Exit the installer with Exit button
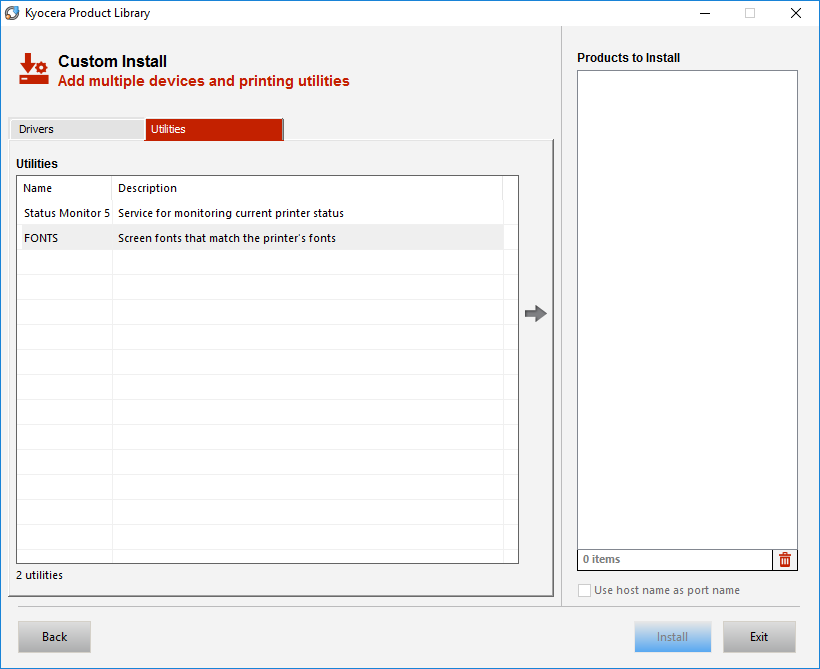The width and height of the screenshot is (820, 669). click(x=759, y=637)
